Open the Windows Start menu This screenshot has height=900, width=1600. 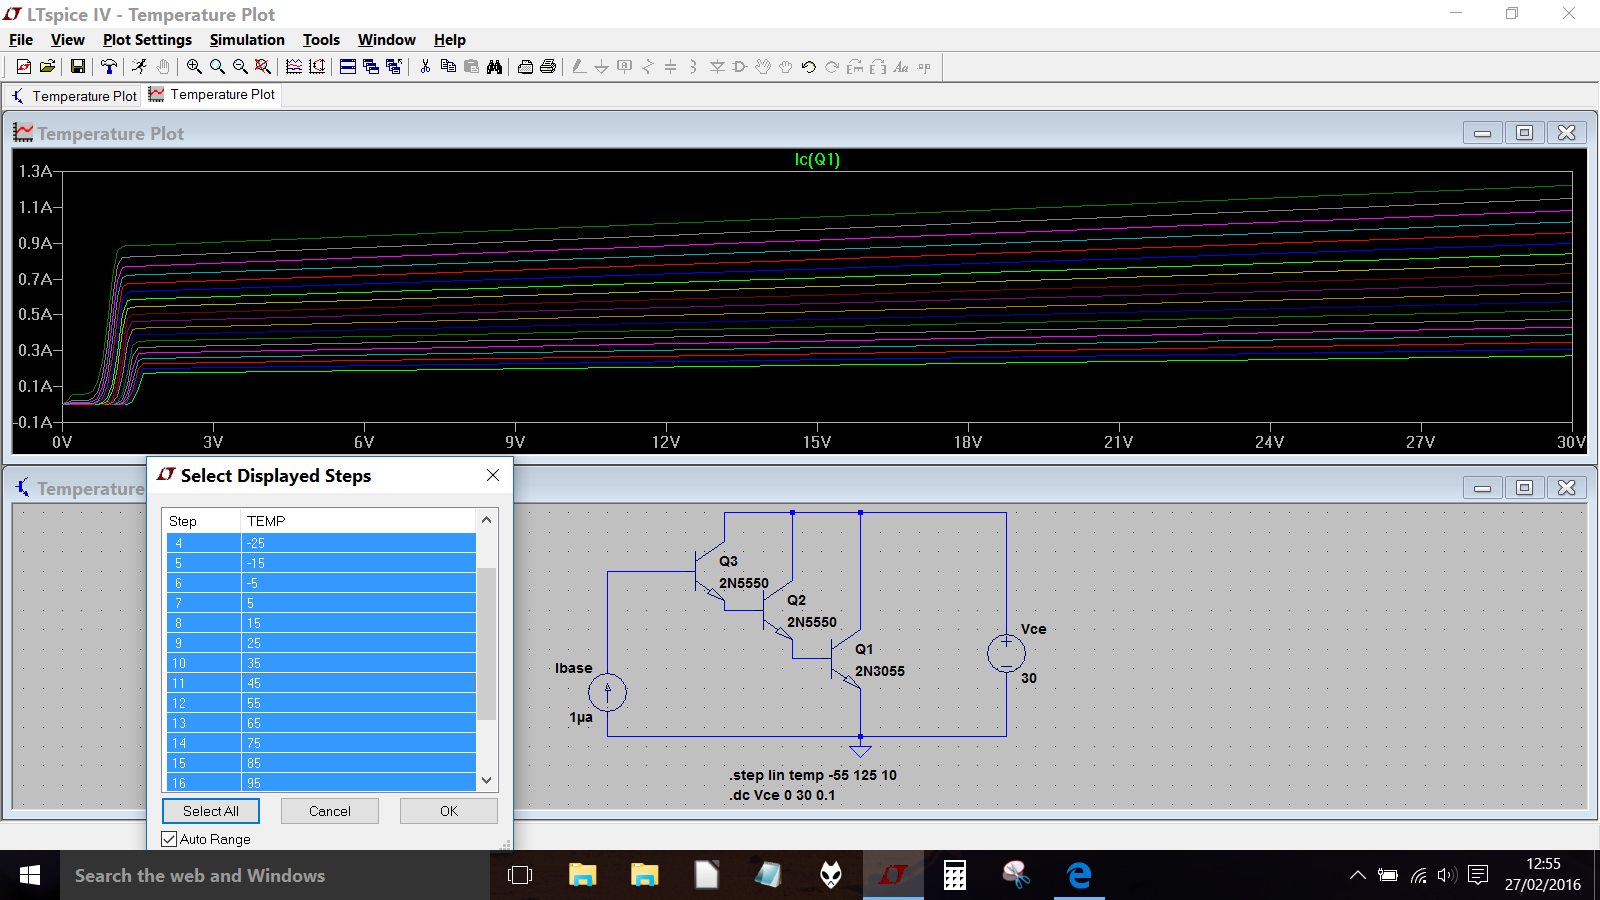pyautogui.click(x=29, y=875)
